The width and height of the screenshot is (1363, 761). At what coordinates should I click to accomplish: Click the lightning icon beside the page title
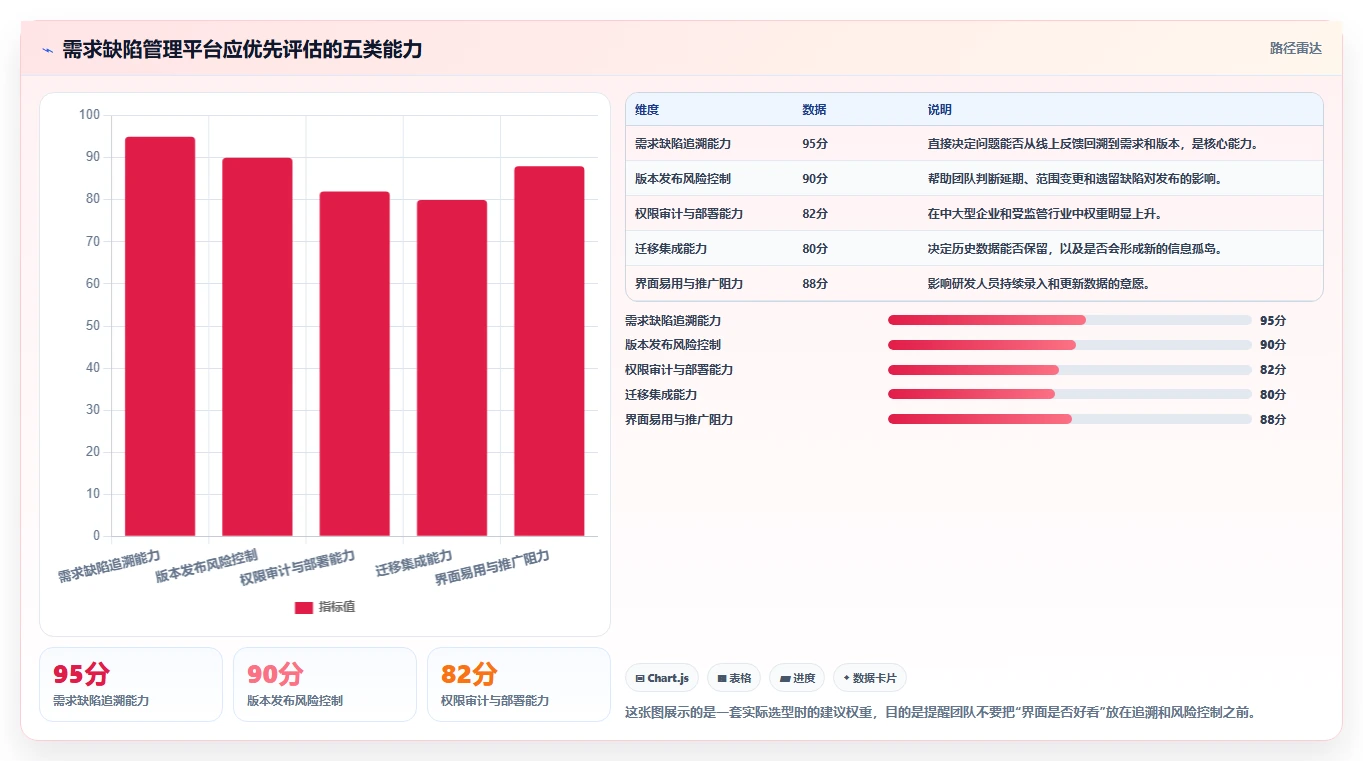pos(48,50)
